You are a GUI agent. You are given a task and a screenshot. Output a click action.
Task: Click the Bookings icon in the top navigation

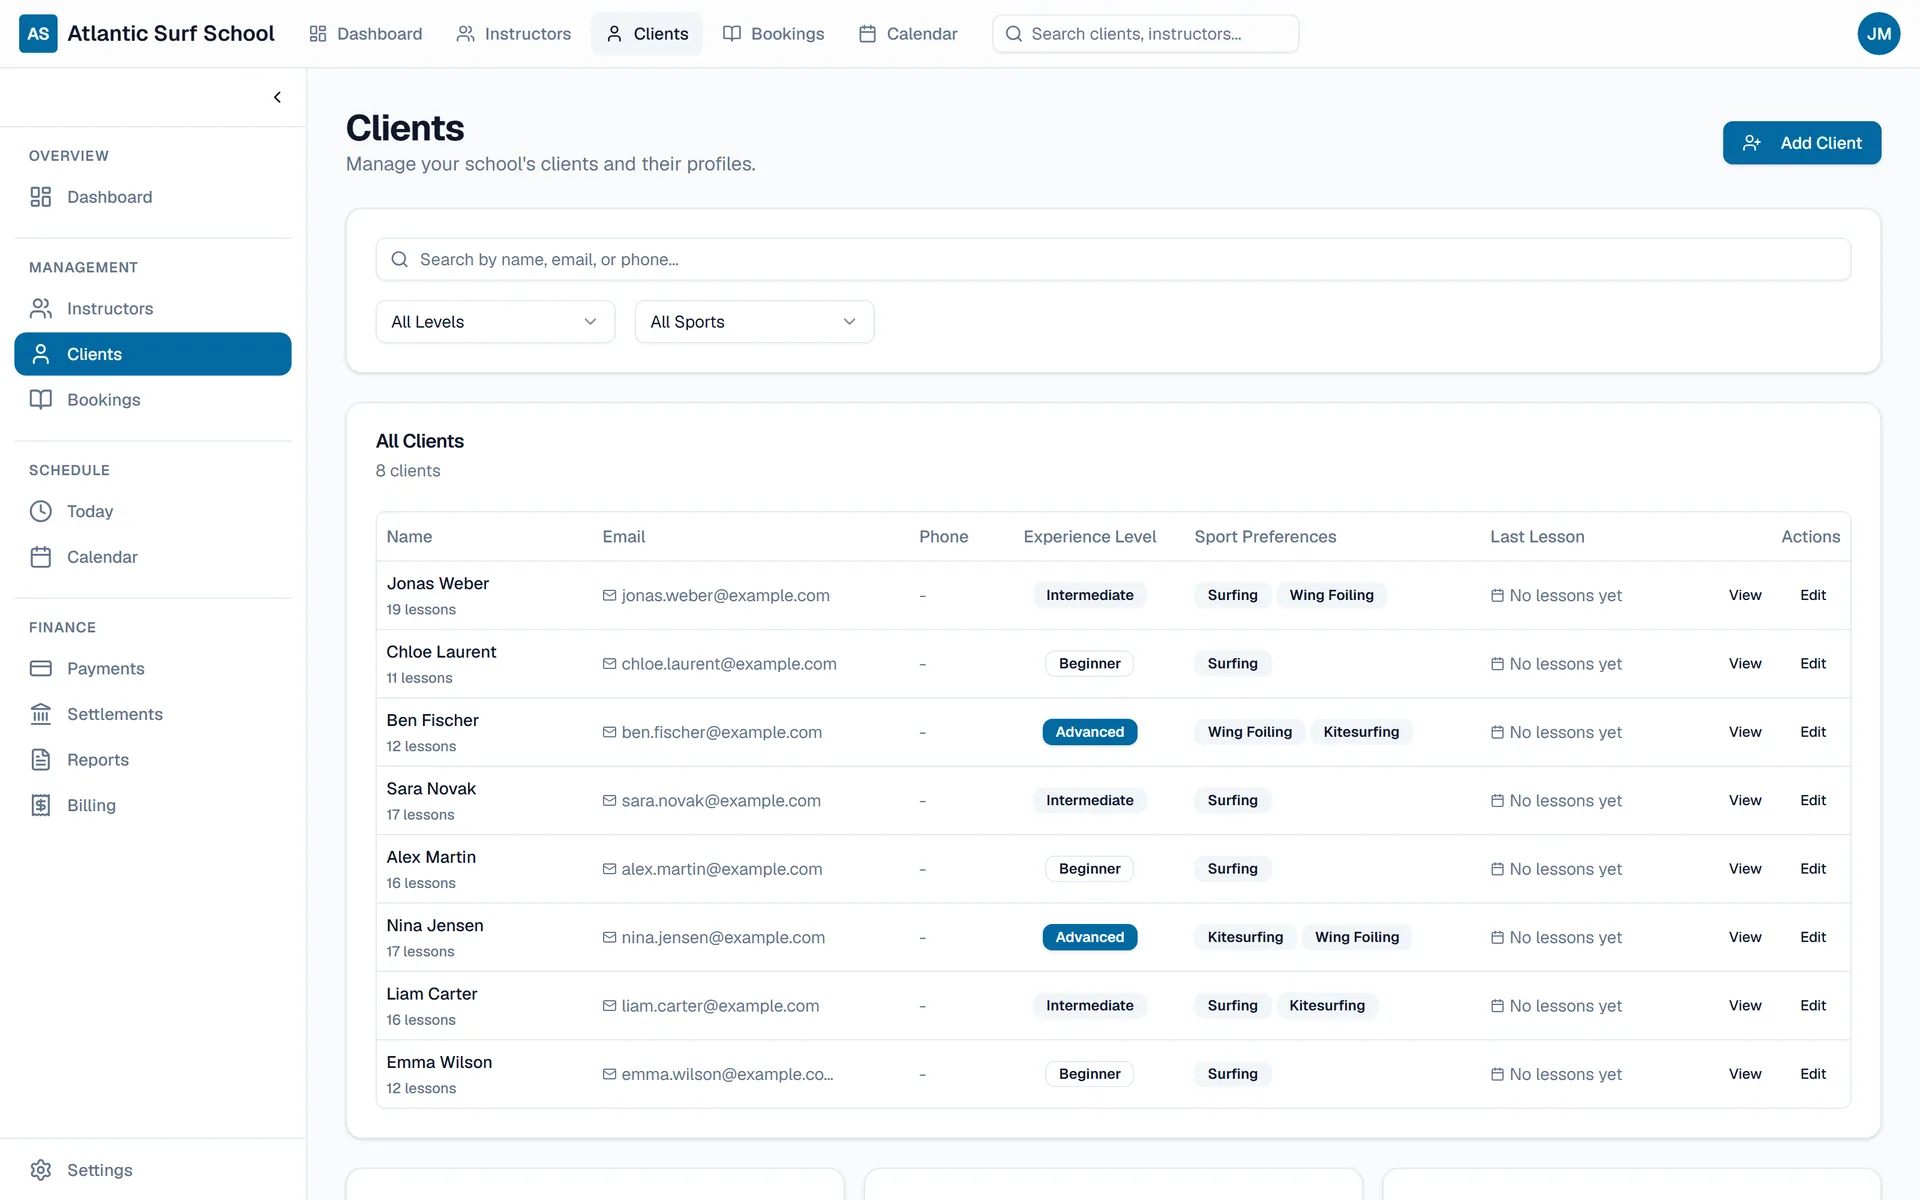[x=732, y=34]
